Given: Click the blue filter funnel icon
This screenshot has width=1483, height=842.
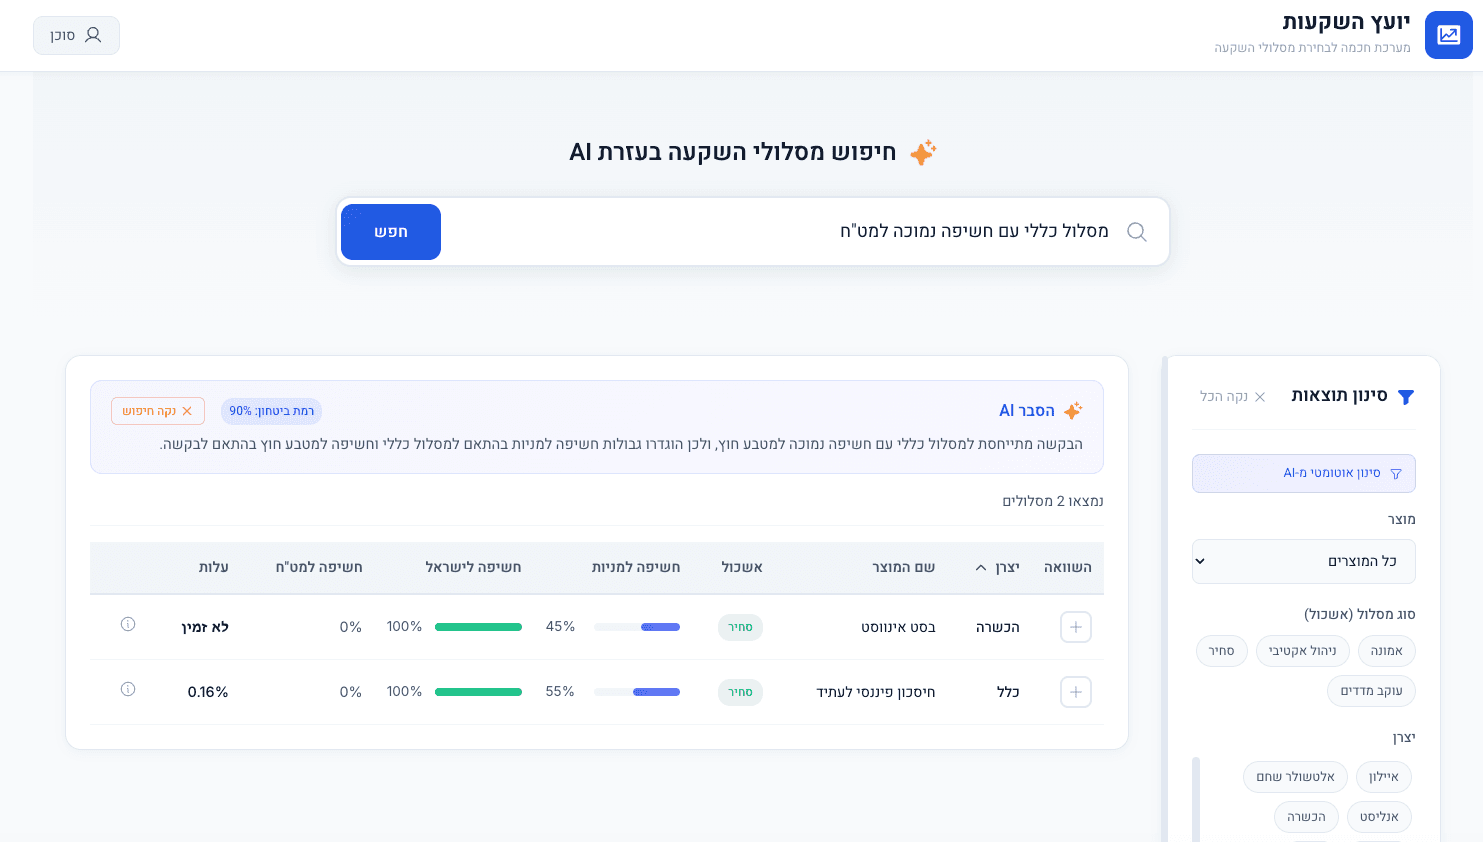Looking at the screenshot, I should (x=1406, y=397).
